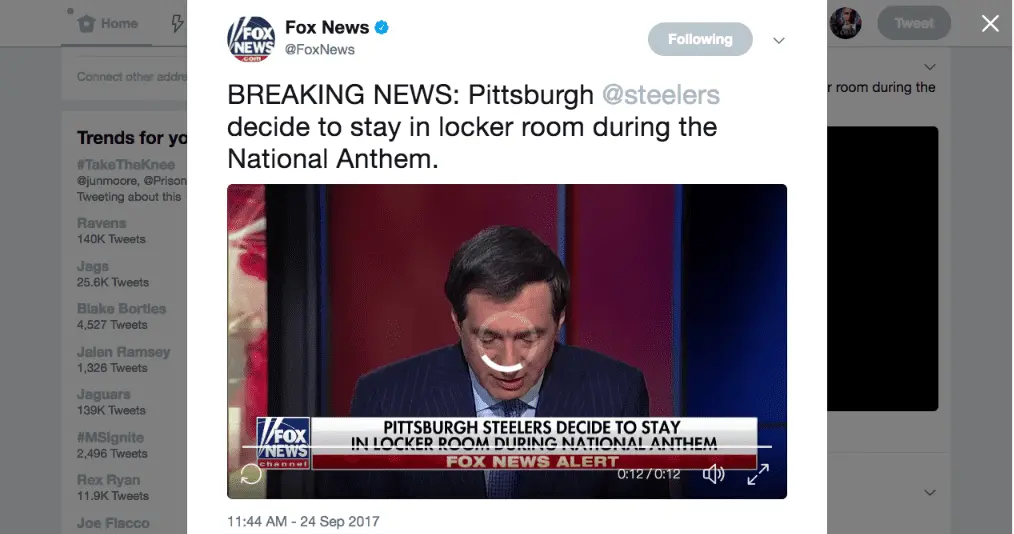Seek on the video progress bar
The height and width of the screenshot is (534, 1014).
[507, 447]
